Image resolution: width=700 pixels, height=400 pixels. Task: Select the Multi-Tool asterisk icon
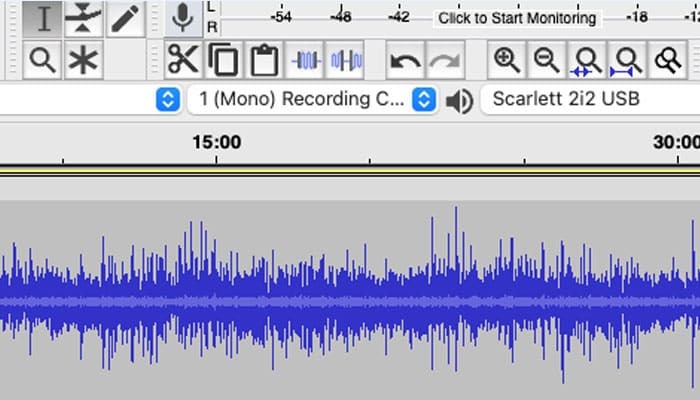click(x=83, y=60)
